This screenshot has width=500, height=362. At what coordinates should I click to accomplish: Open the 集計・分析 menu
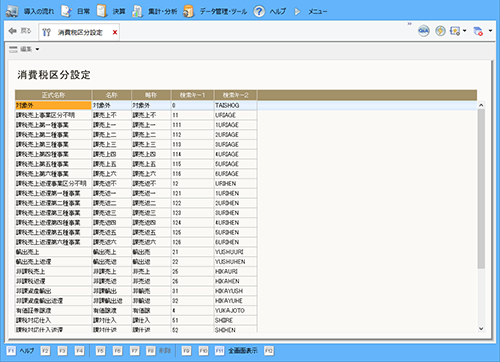tap(154, 11)
